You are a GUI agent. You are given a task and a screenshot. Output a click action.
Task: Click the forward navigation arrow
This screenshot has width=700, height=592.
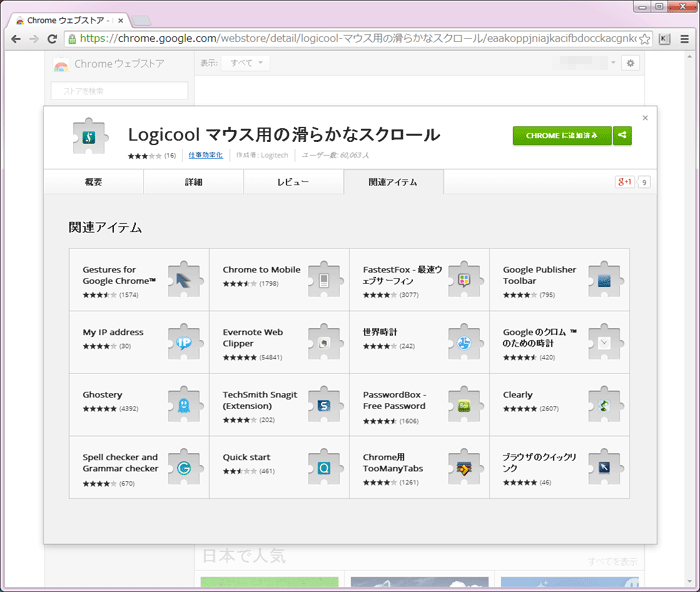coord(34,39)
